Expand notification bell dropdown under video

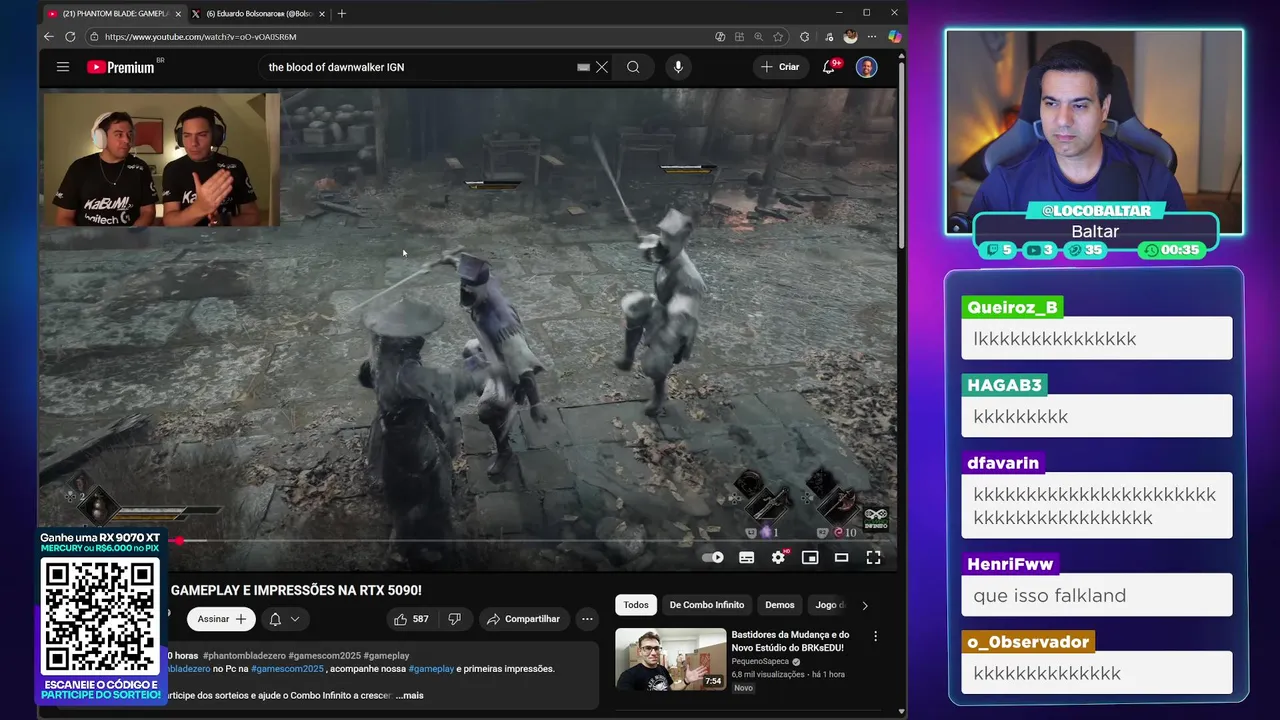click(284, 619)
